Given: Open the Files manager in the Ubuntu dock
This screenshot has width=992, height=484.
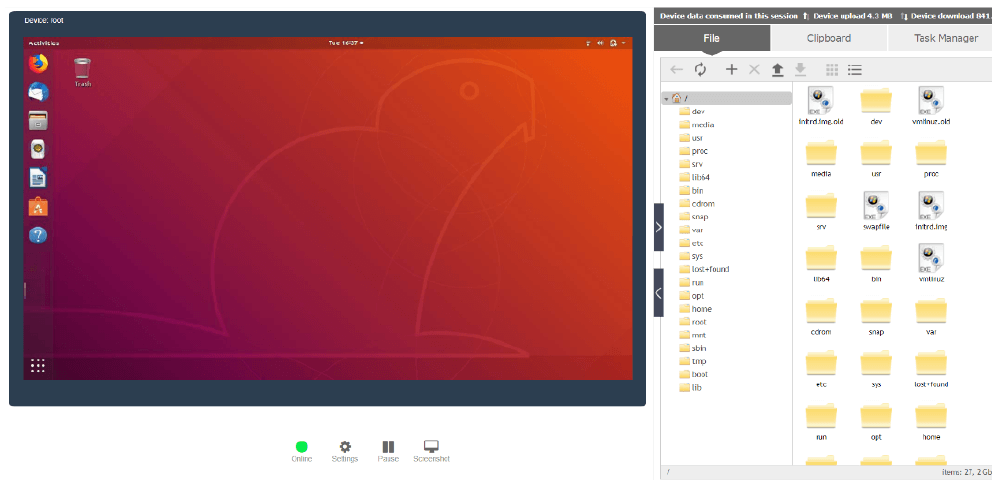Looking at the screenshot, I should point(38,120).
